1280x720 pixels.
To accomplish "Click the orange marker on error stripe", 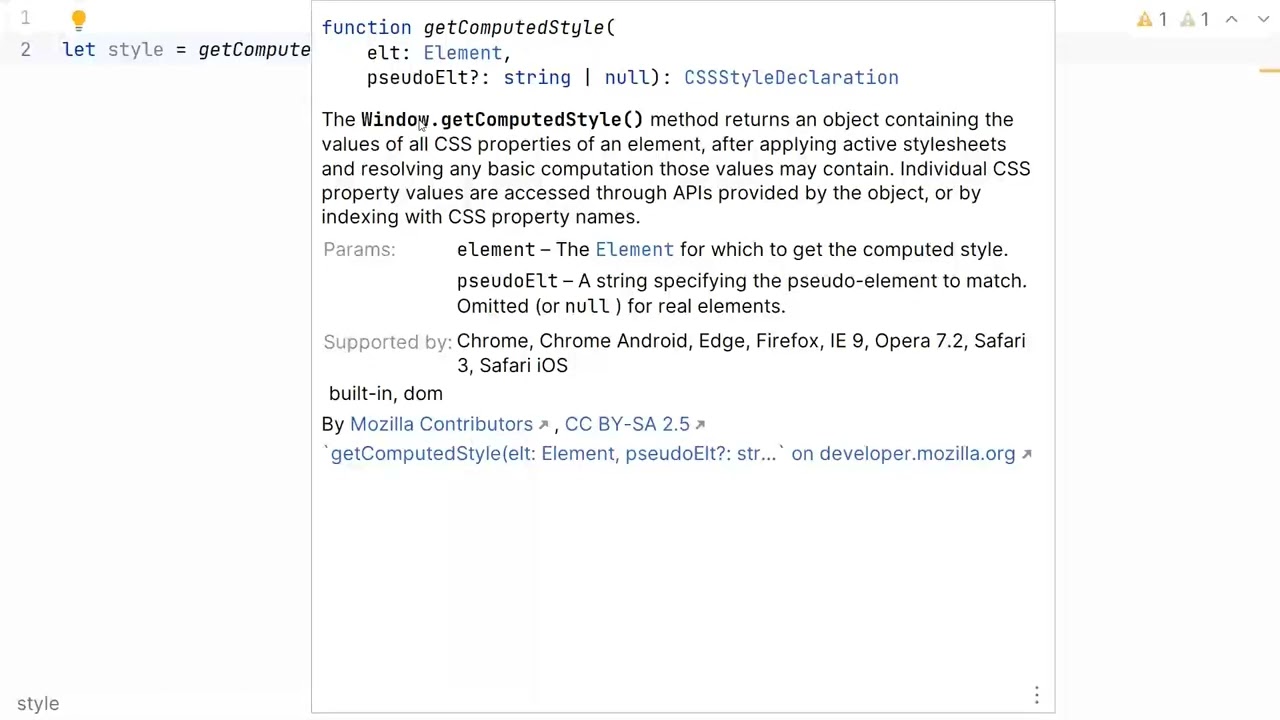I will coord(1269,71).
